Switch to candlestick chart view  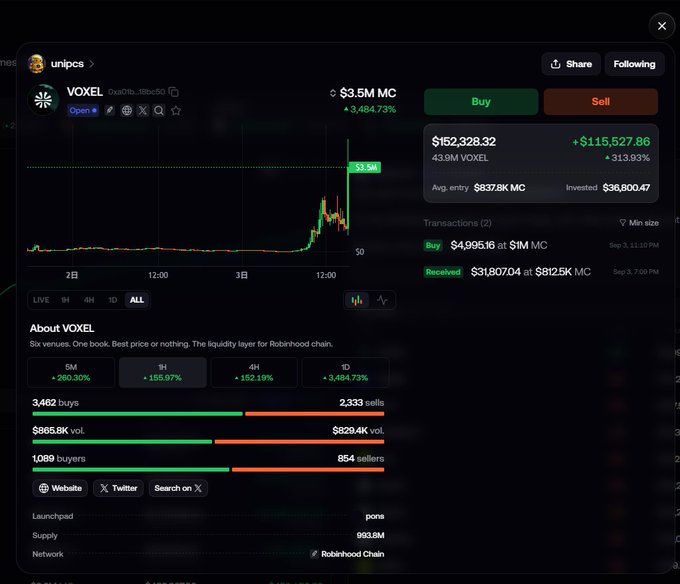coord(357,300)
